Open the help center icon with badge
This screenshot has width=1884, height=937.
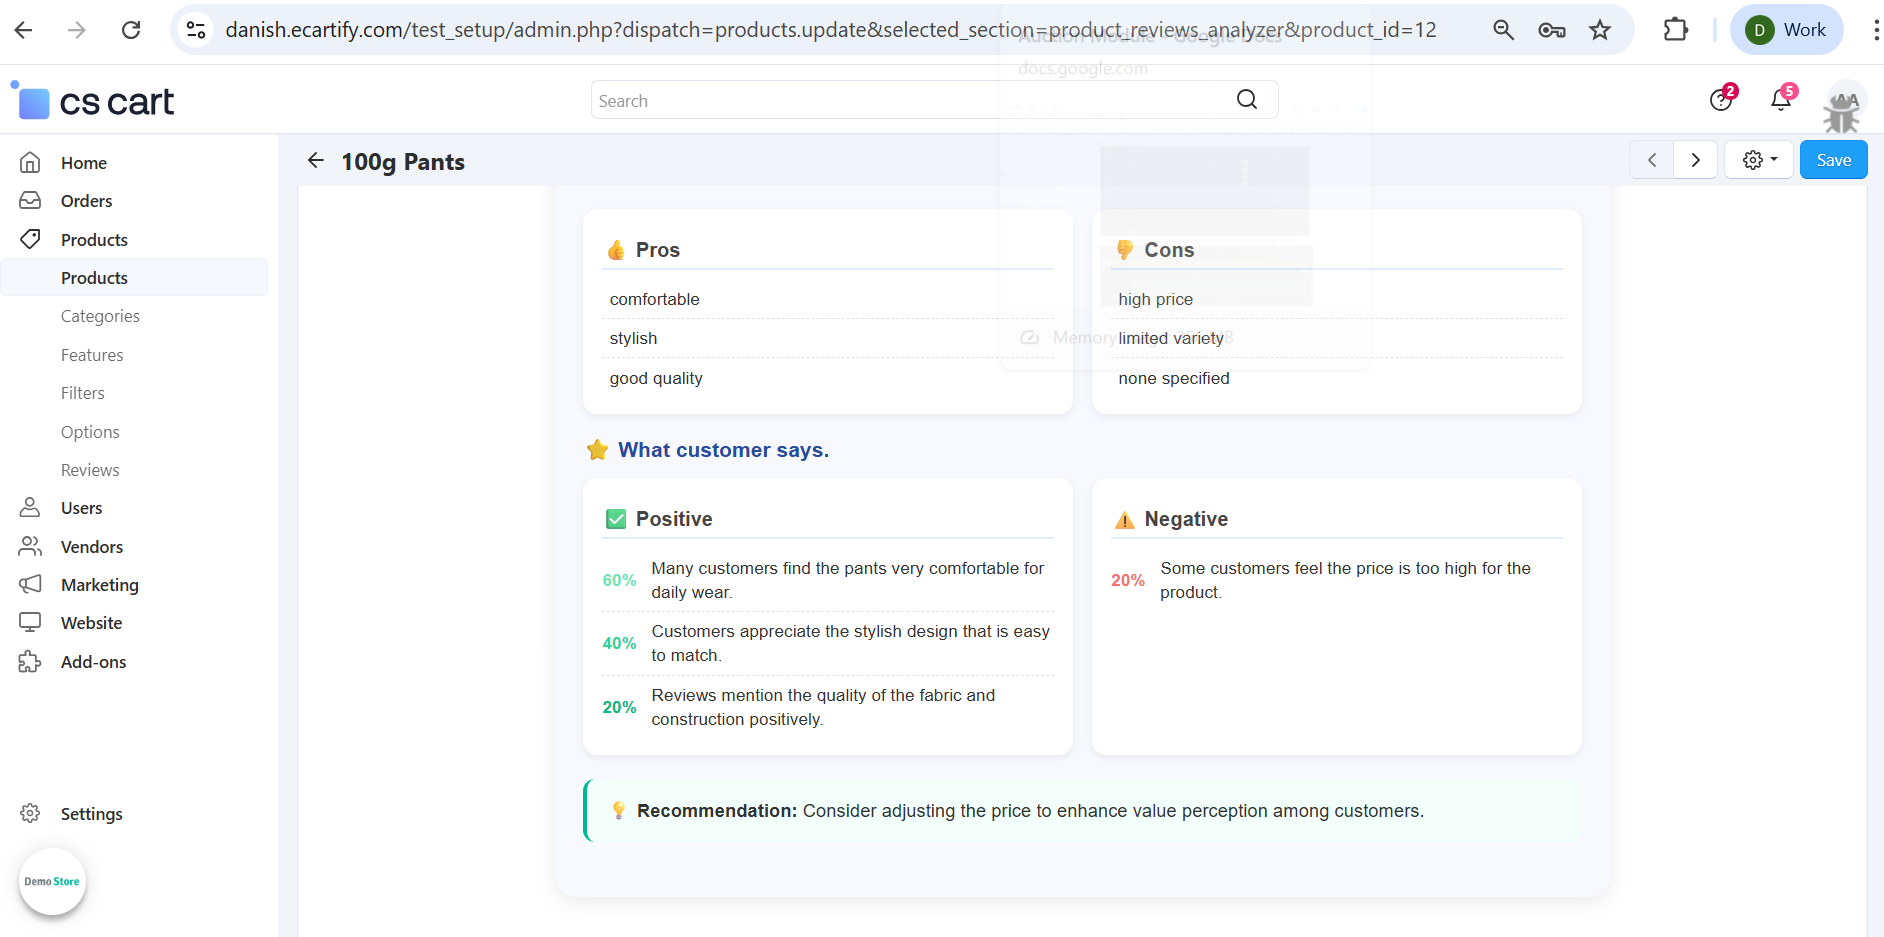click(x=1721, y=100)
